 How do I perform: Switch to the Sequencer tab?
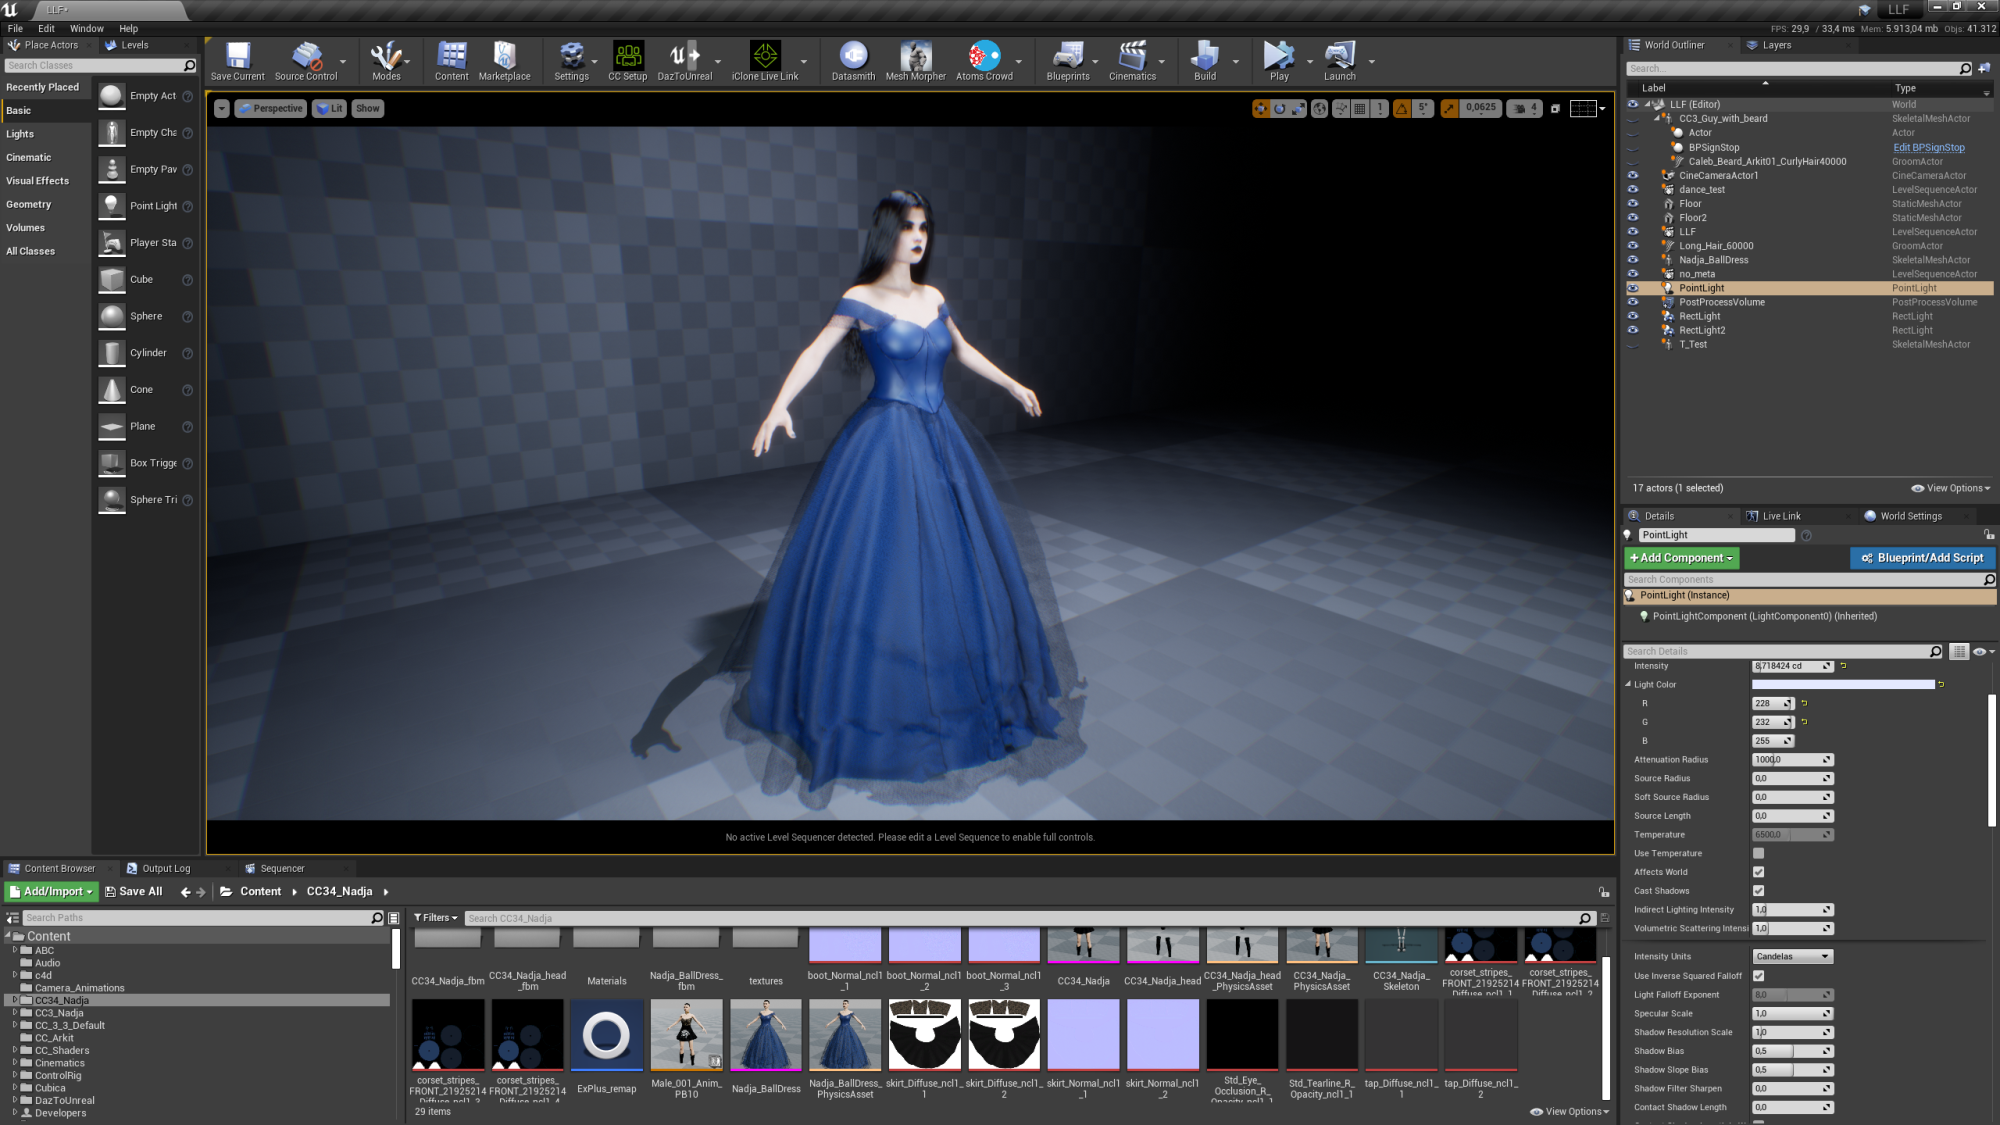point(282,868)
